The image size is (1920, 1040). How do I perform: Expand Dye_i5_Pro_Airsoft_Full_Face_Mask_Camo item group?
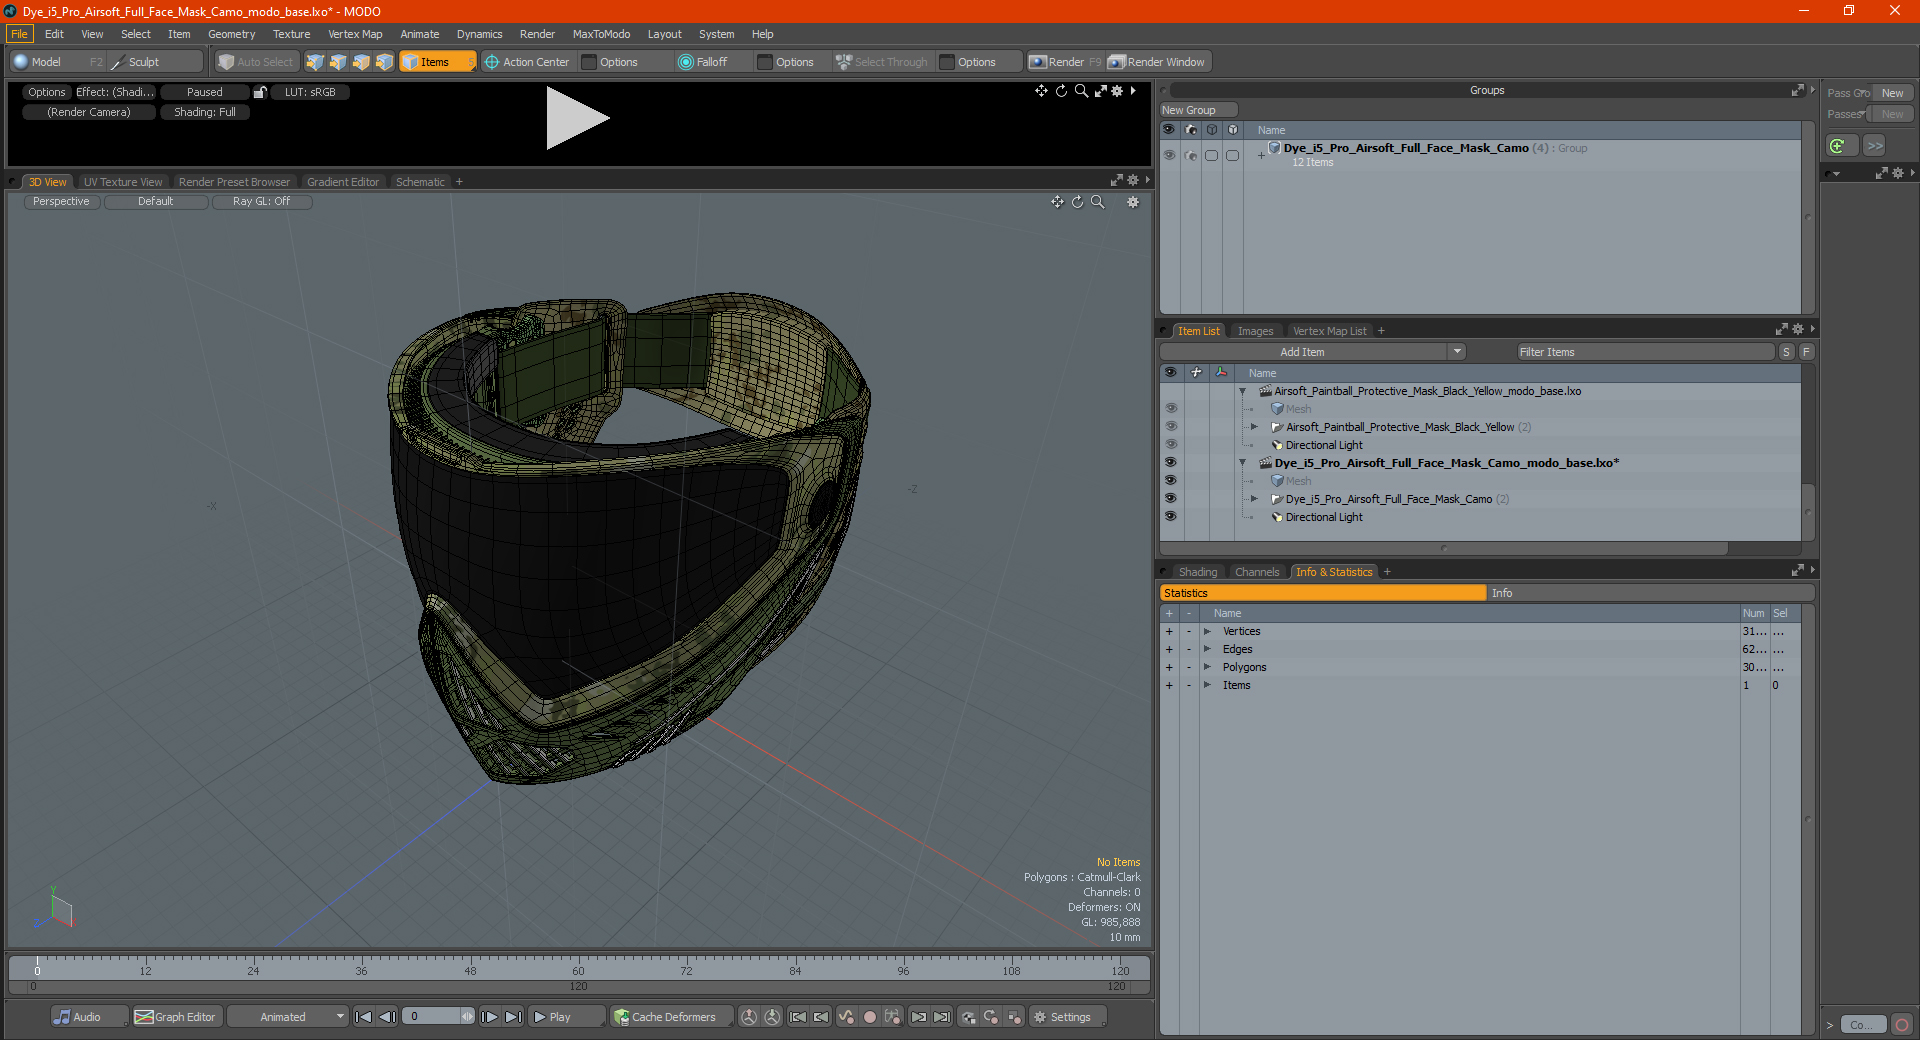1255,499
